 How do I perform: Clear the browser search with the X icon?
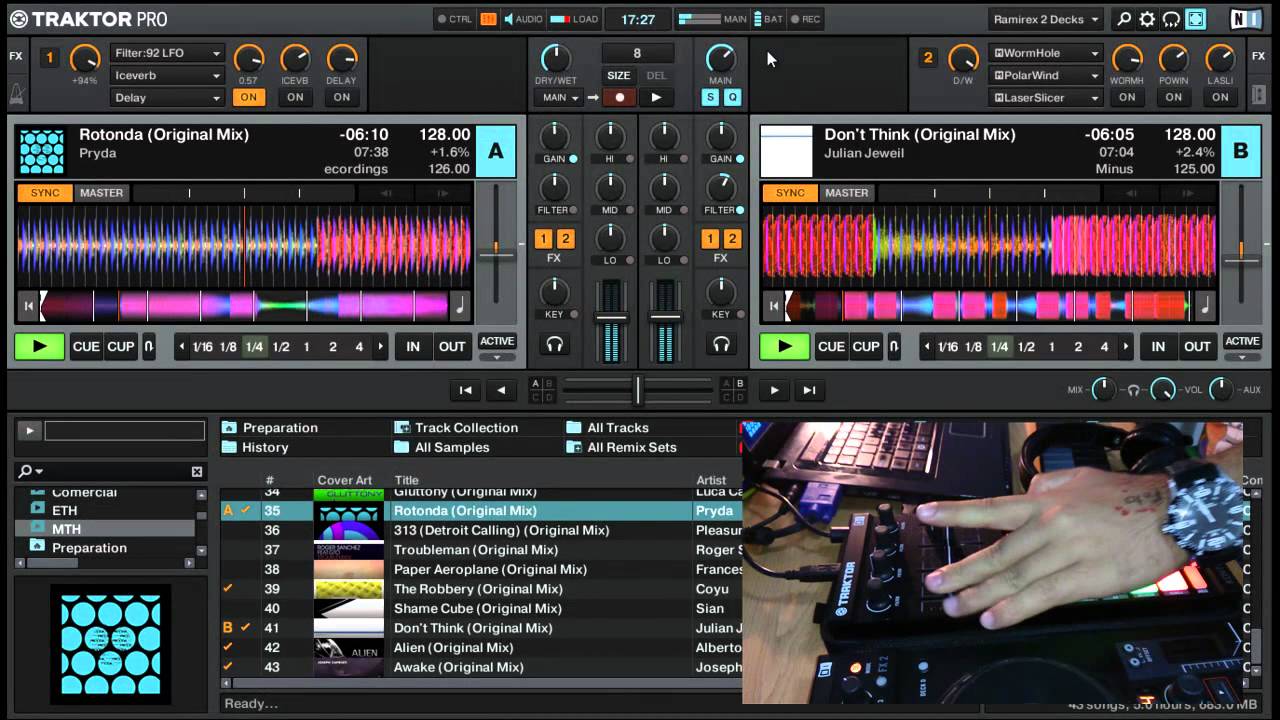pyautogui.click(x=197, y=471)
